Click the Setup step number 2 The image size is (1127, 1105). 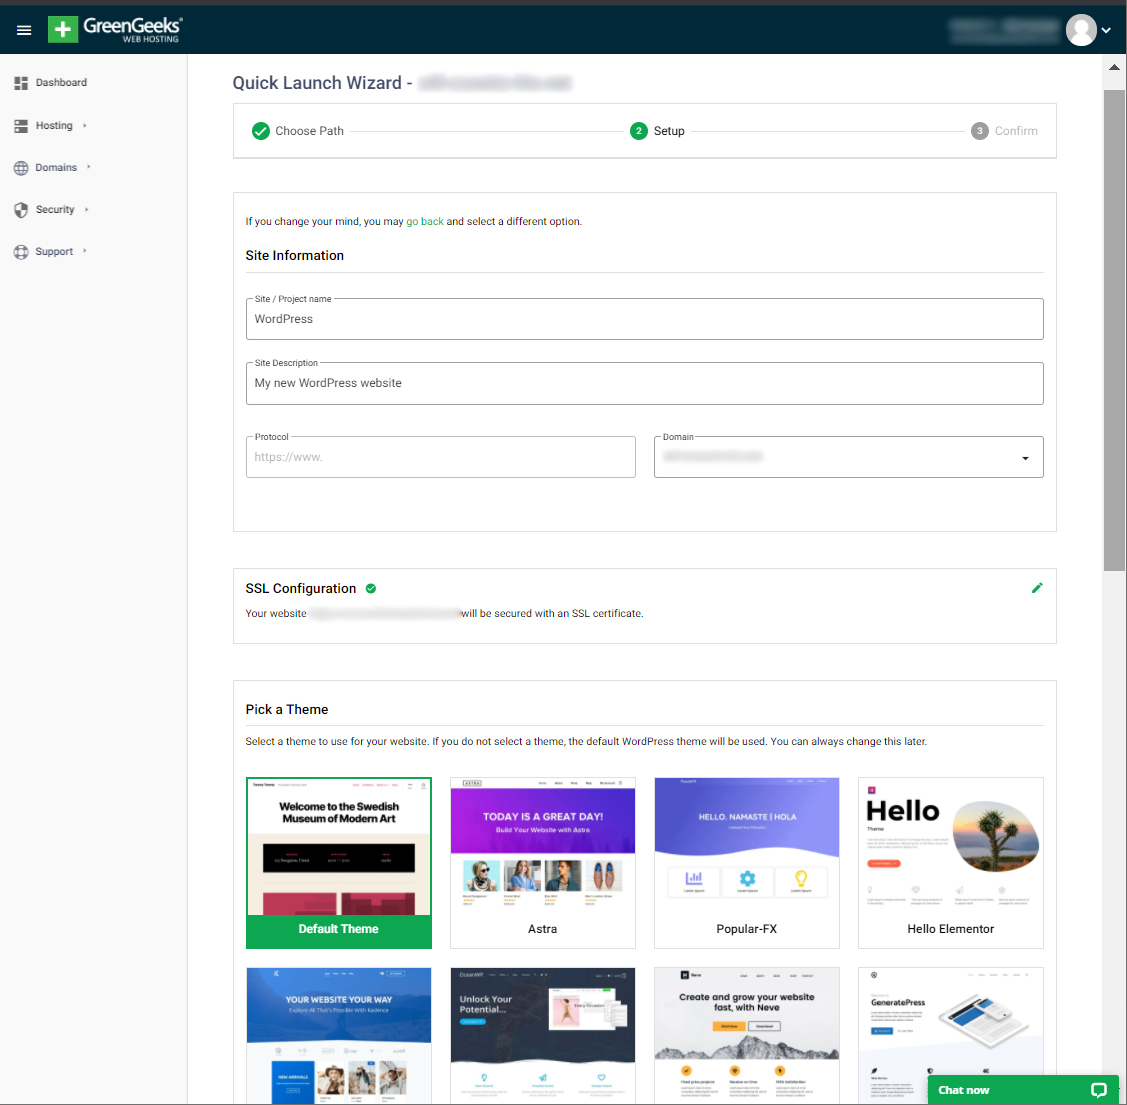(638, 131)
